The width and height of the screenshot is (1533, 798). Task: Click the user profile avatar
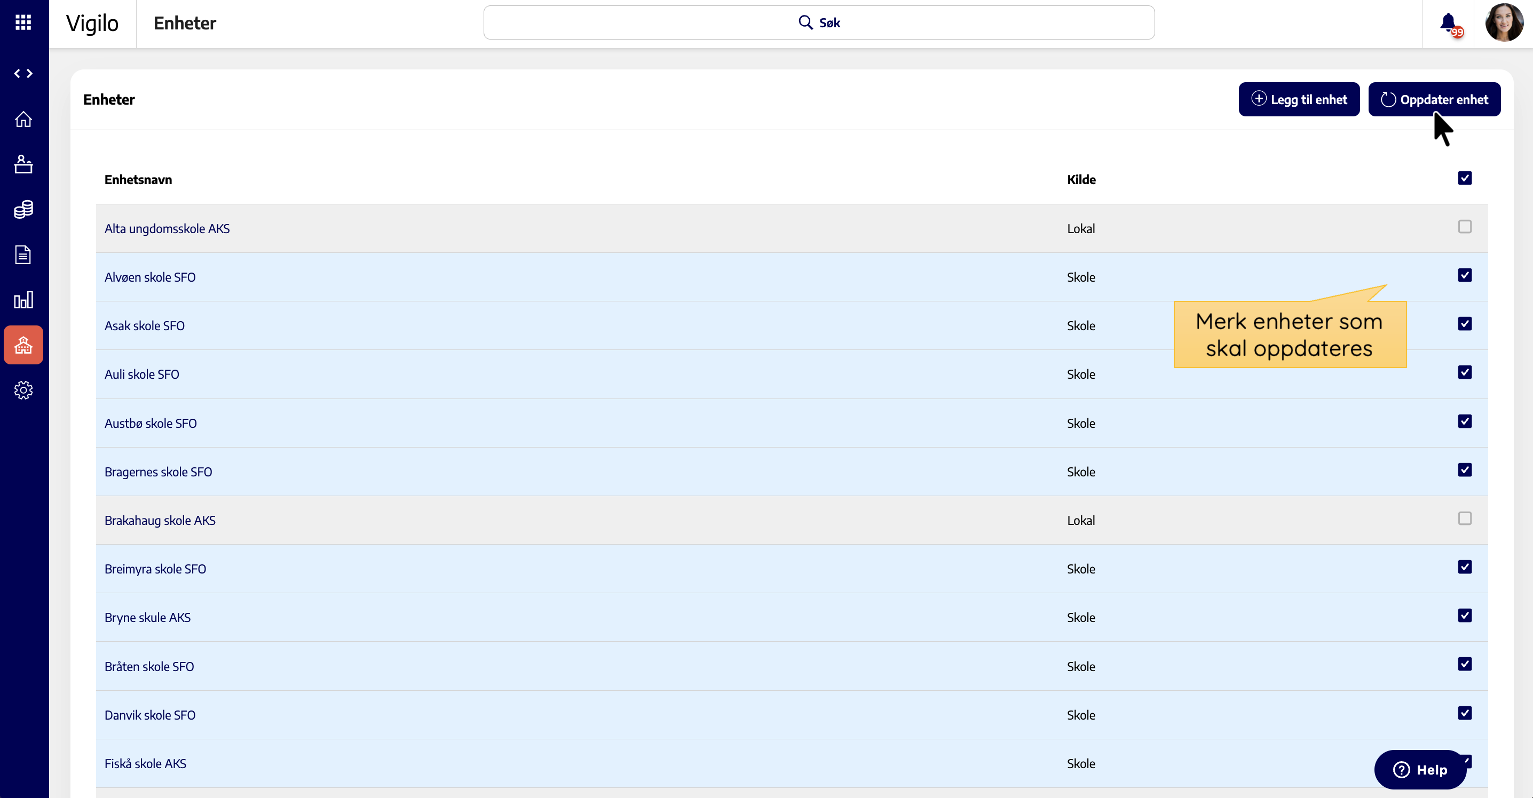click(x=1503, y=22)
